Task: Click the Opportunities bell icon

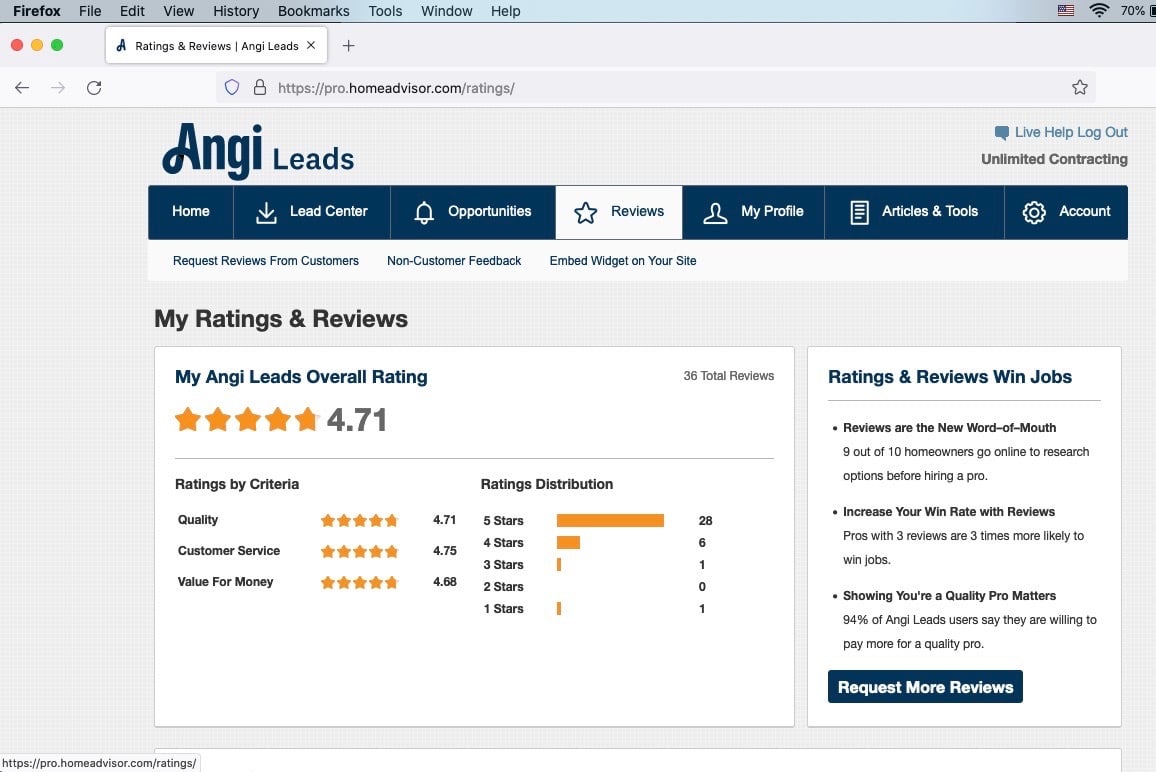Action: click(x=424, y=212)
